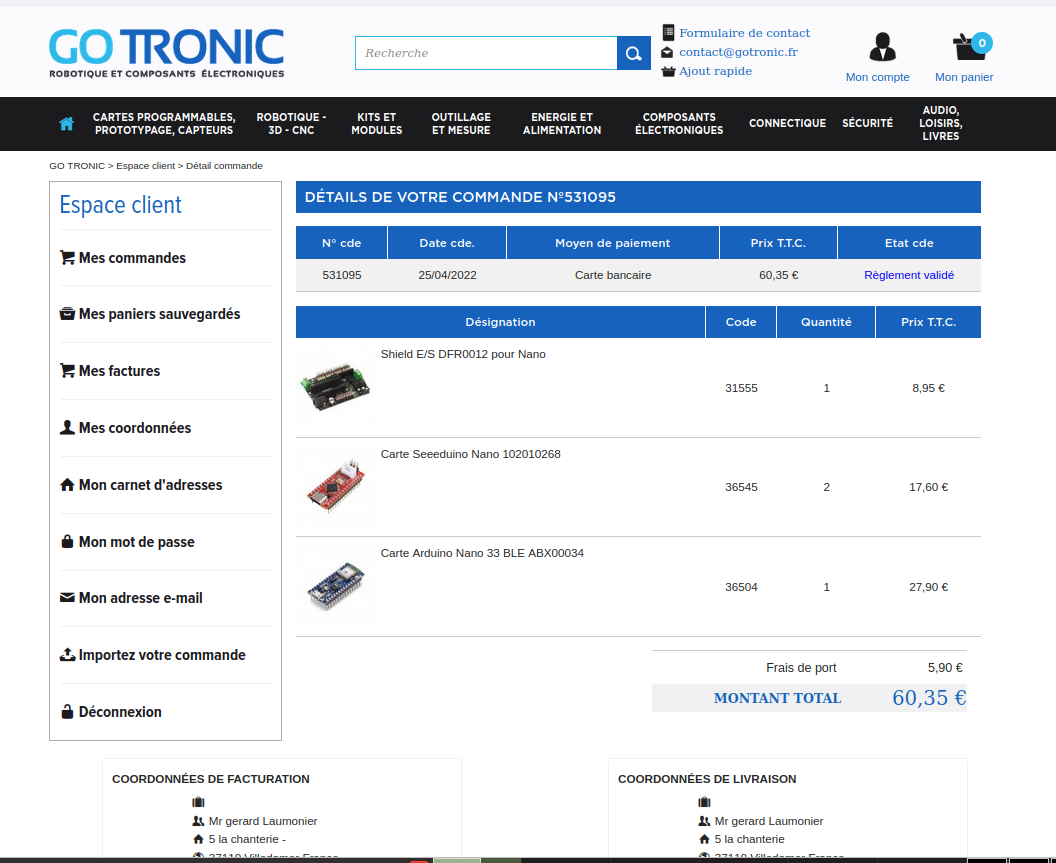1056x863 pixels.
Task: Click the Shield E/S DFR0012 product thumbnail
Action: [x=336, y=387]
